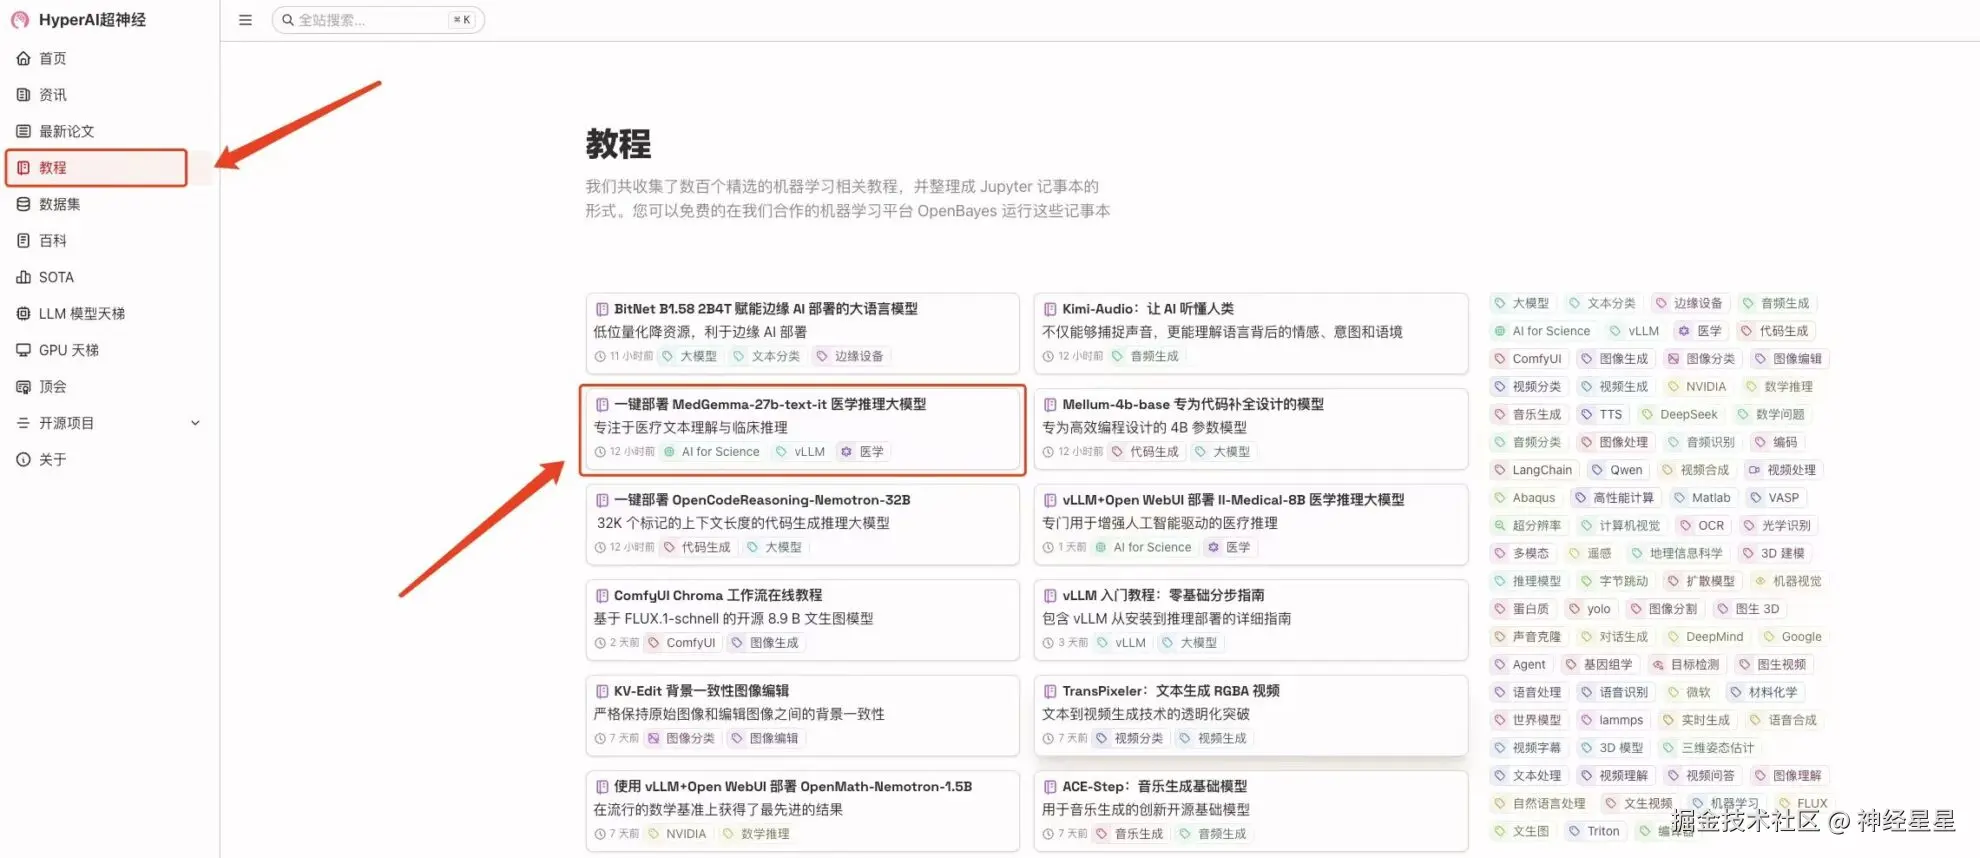The height and width of the screenshot is (858, 1980).
Task: Select NVIDIA tag in tag cloud
Action: (1697, 387)
